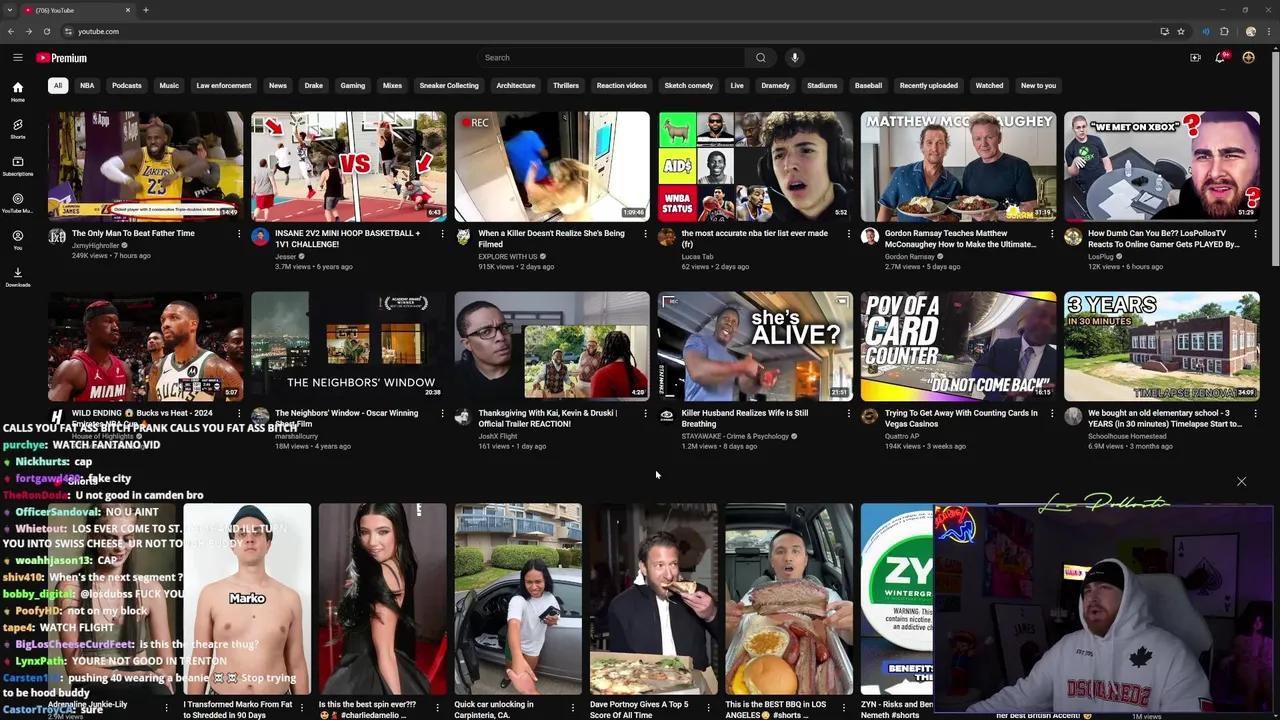This screenshot has height=720, width=1280.
Task: Select the Sketch comedy chip
Action: 689,86
